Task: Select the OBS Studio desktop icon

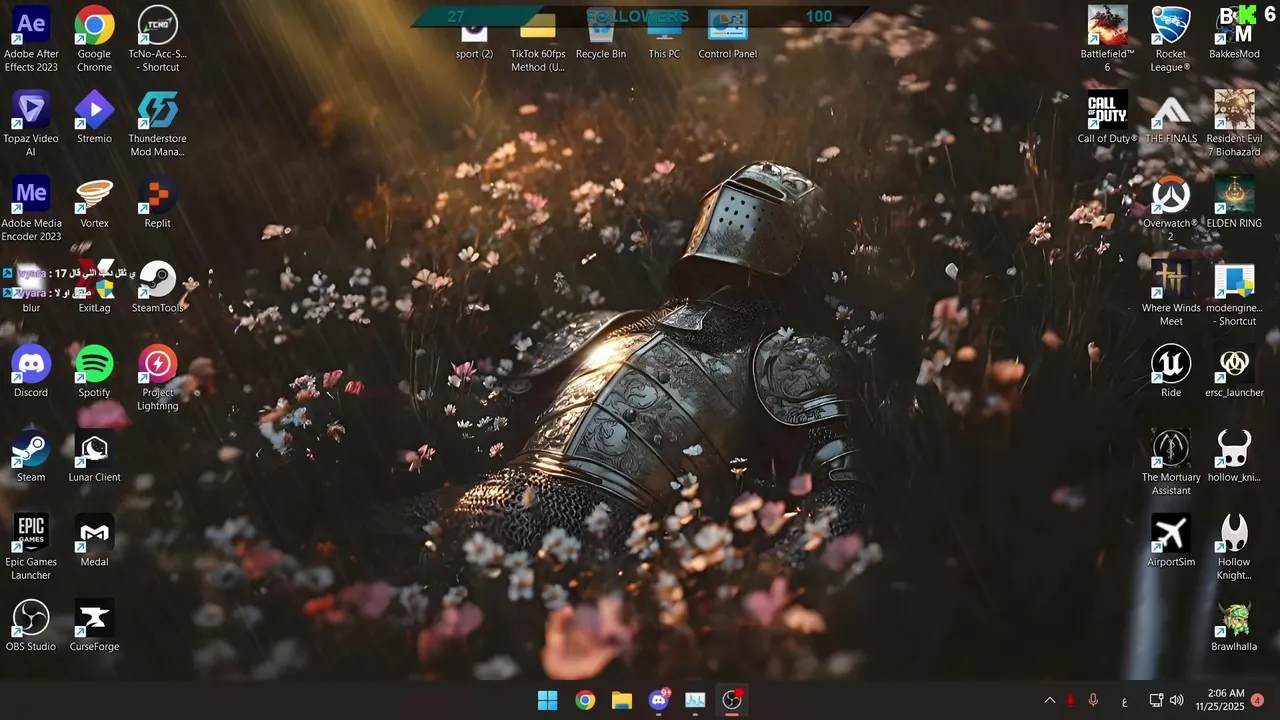Action: (31, 626)
